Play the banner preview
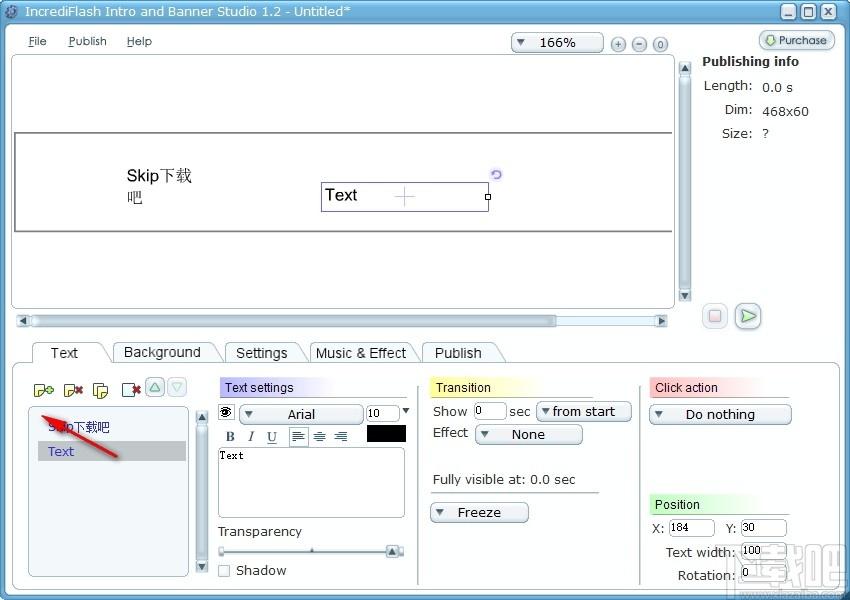Screen dimensions: 850x600 [748, 316]
